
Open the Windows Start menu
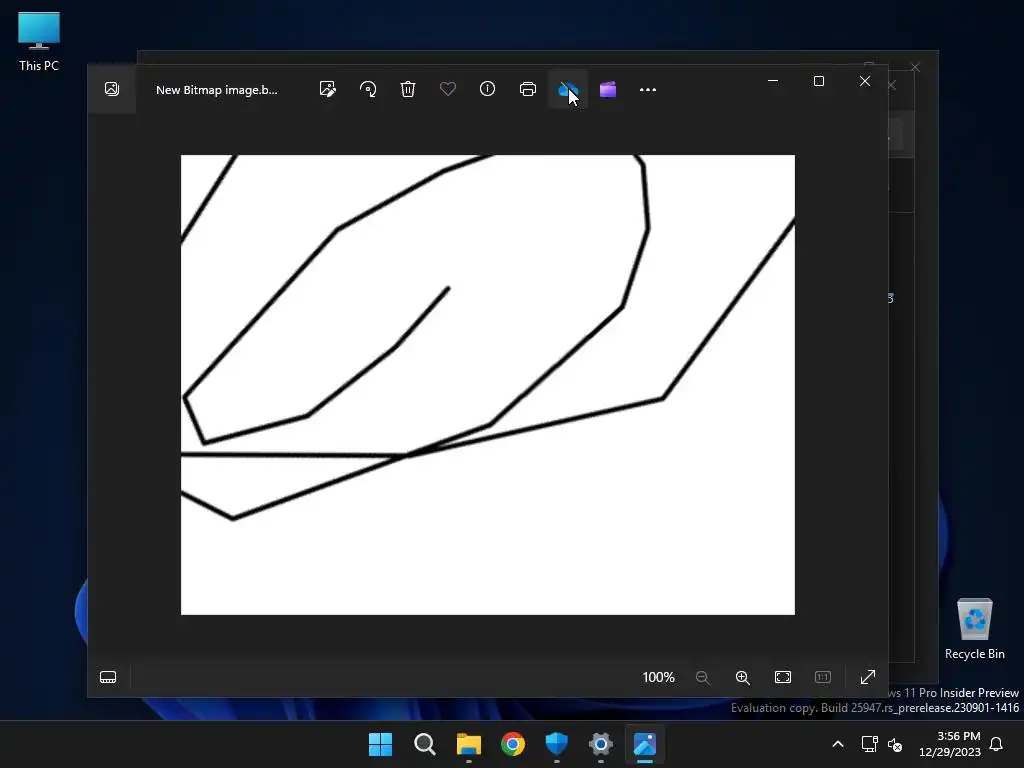pos(380,744)
